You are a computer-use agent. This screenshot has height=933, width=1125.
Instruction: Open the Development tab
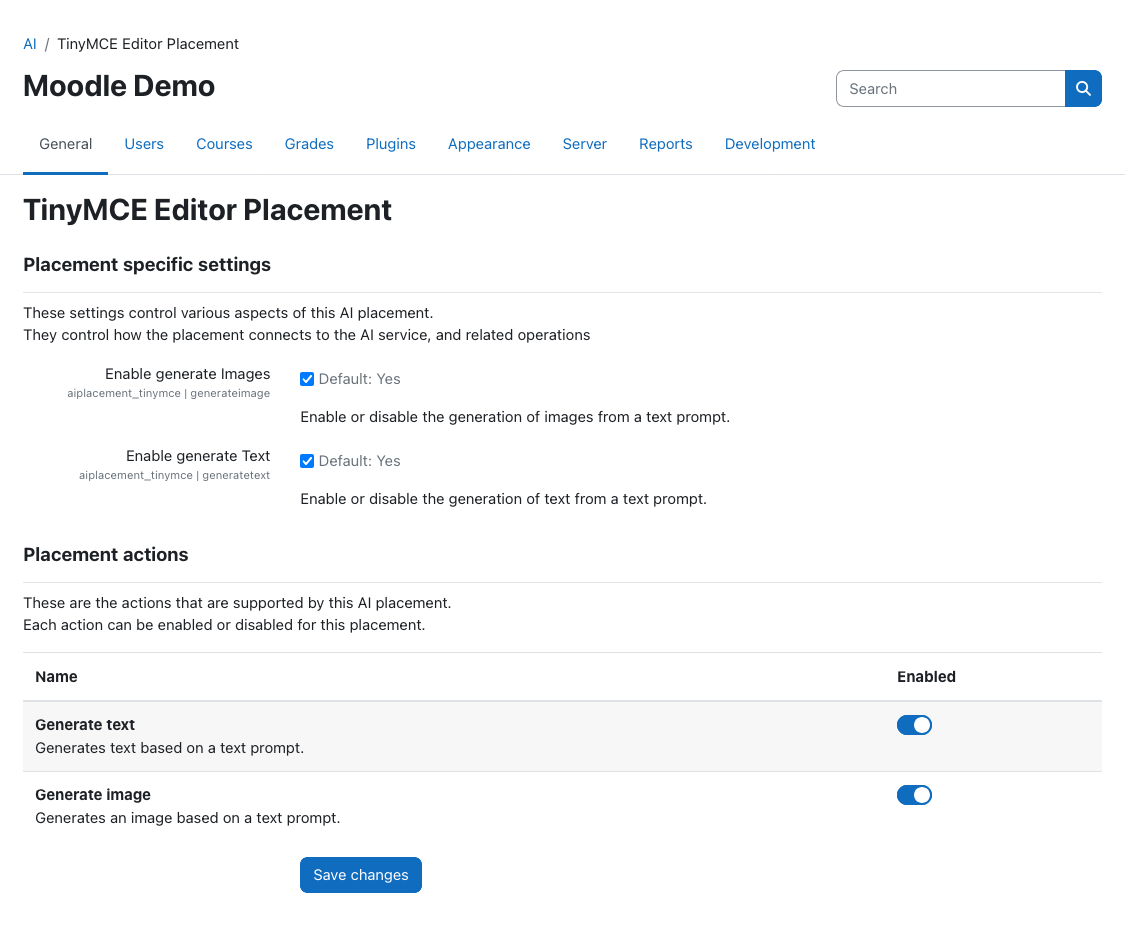(770, 144)
